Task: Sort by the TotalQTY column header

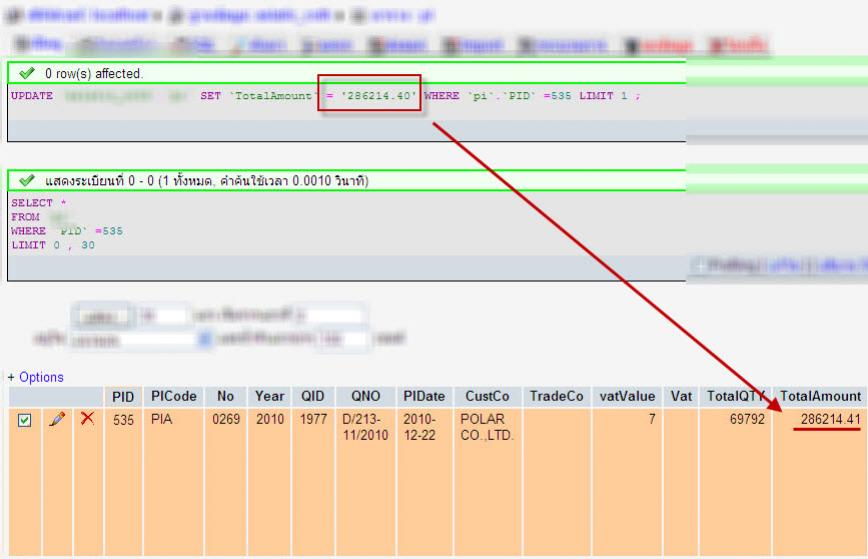Action: point(735,396)
